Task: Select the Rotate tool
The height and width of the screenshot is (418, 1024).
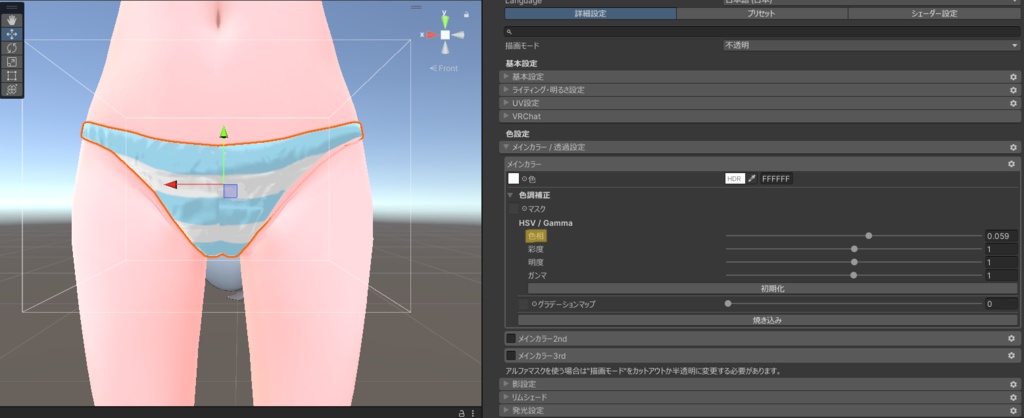Action: point(12,48)
